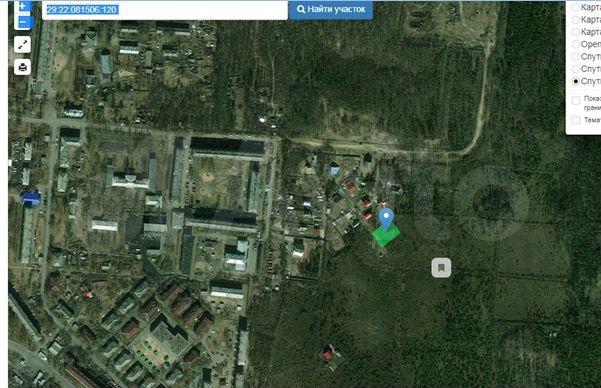The height and width of the screenshot is (388, 601).
Task: Focus the cadastral number search field
Action: (x=165, y=10)
